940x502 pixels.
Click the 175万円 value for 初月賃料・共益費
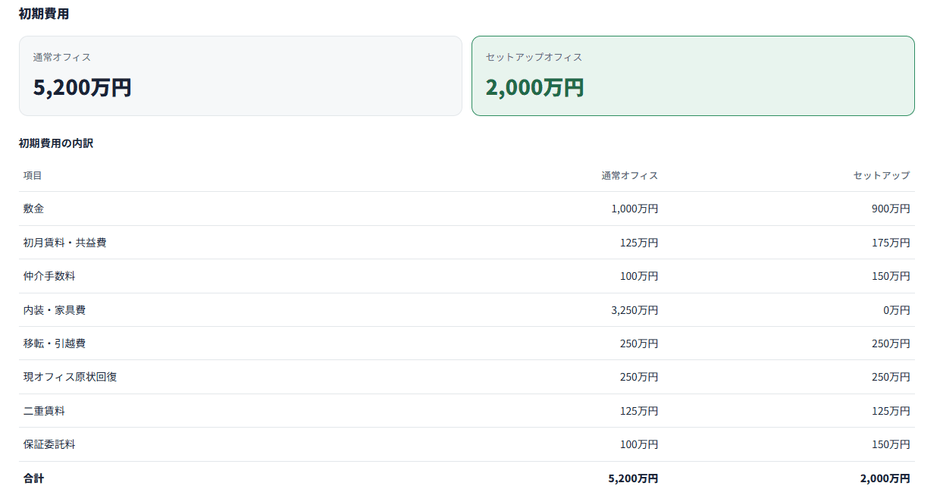890,243
